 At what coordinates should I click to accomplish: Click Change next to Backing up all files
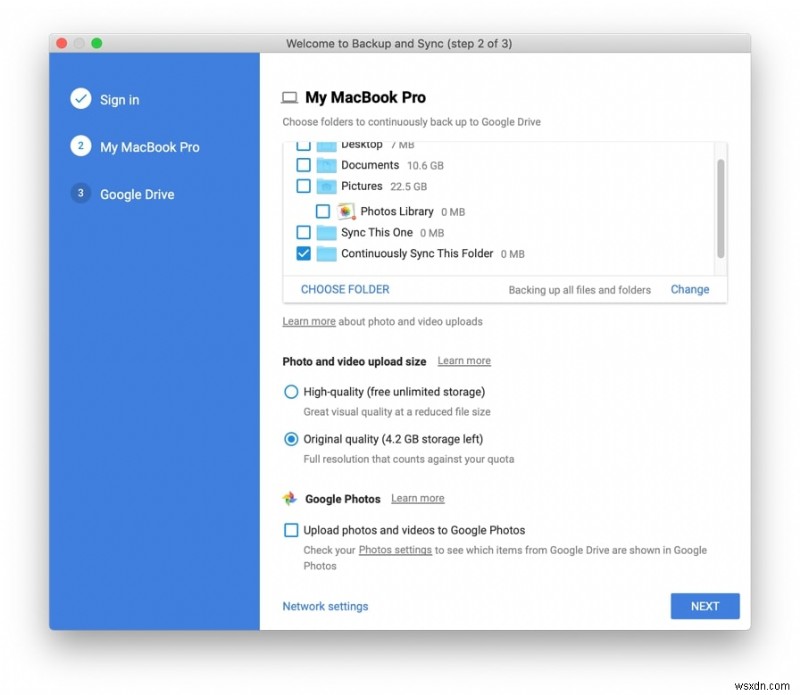click(x=689, y=289)
